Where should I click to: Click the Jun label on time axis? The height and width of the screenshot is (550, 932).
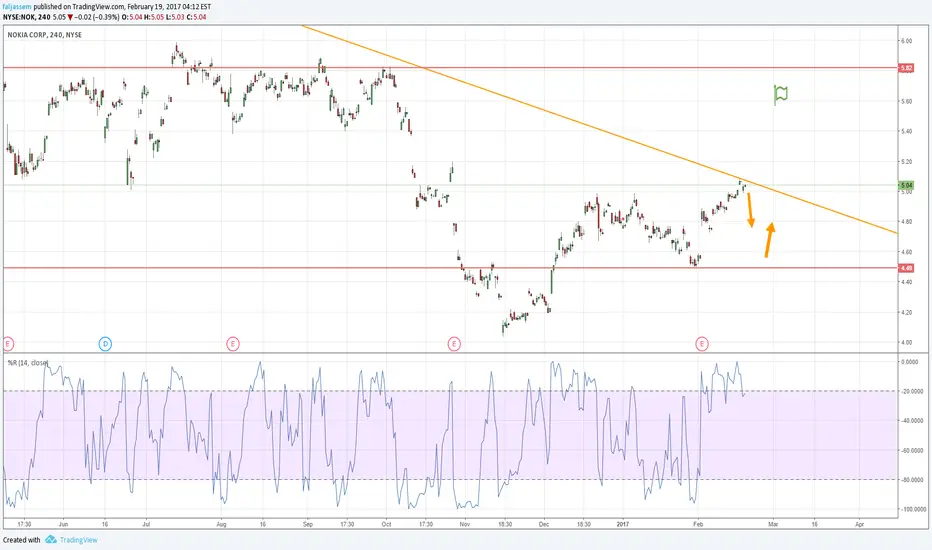coord(64,524)
